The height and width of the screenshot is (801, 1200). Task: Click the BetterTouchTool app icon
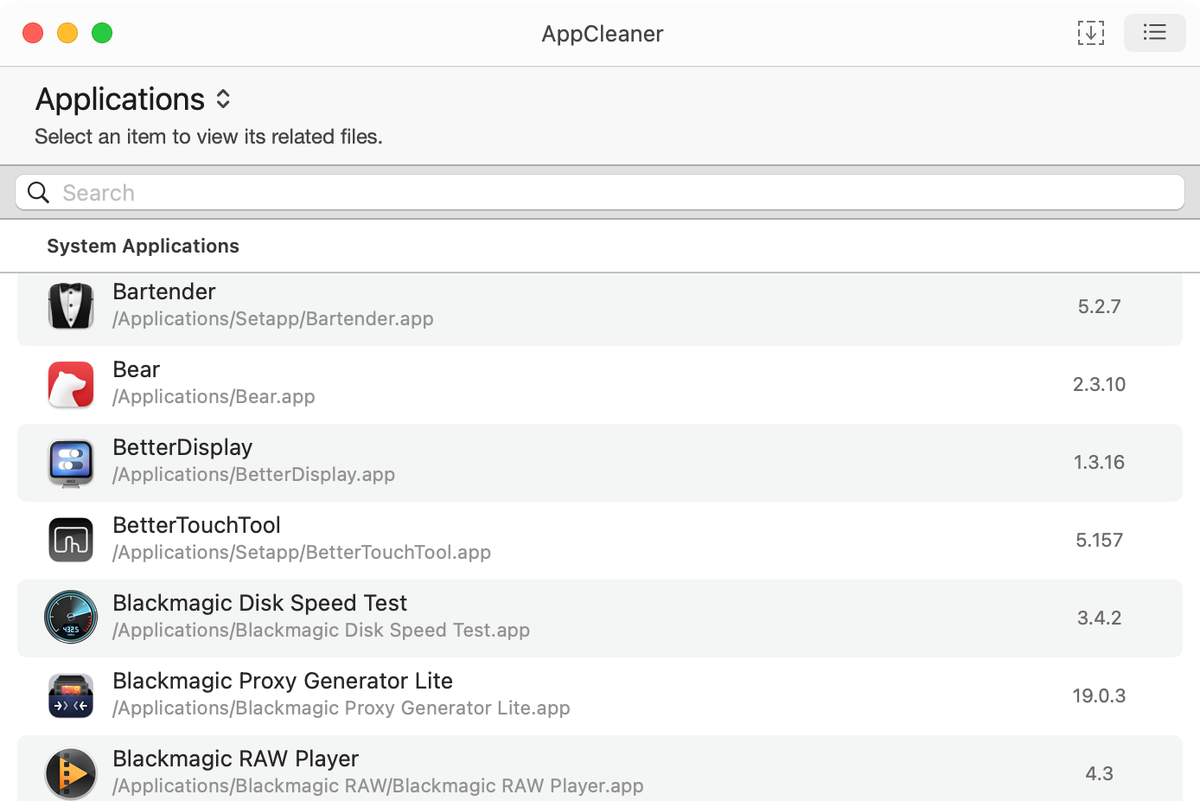(x=71, y=540)
